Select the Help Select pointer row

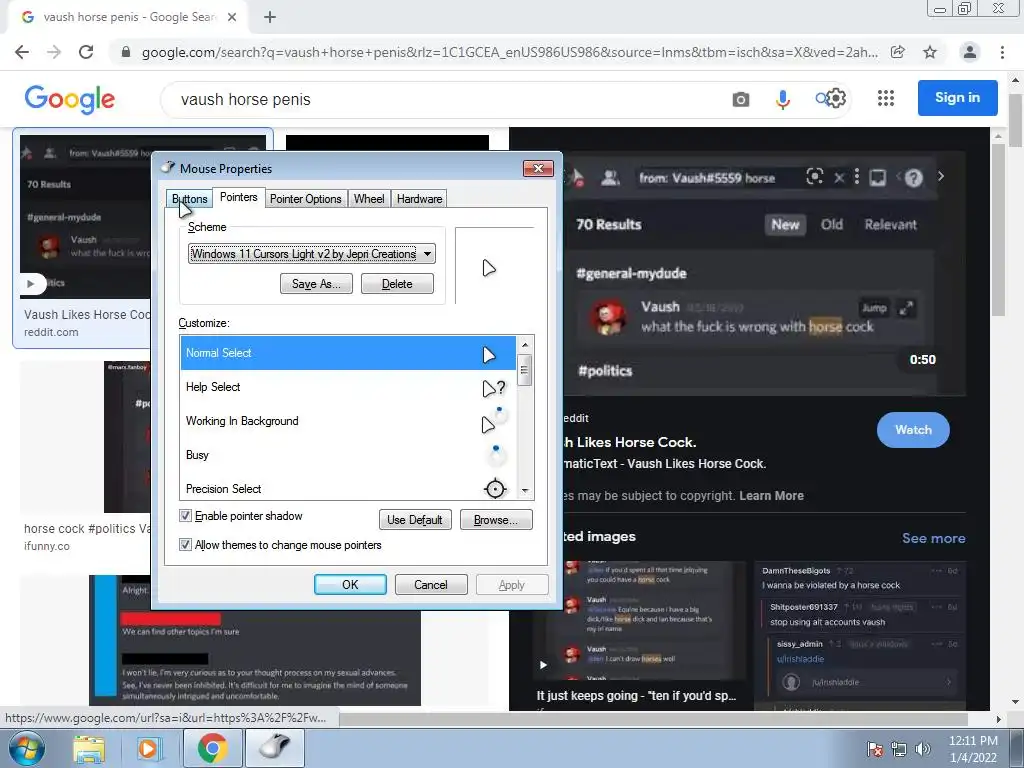[348, 387]
